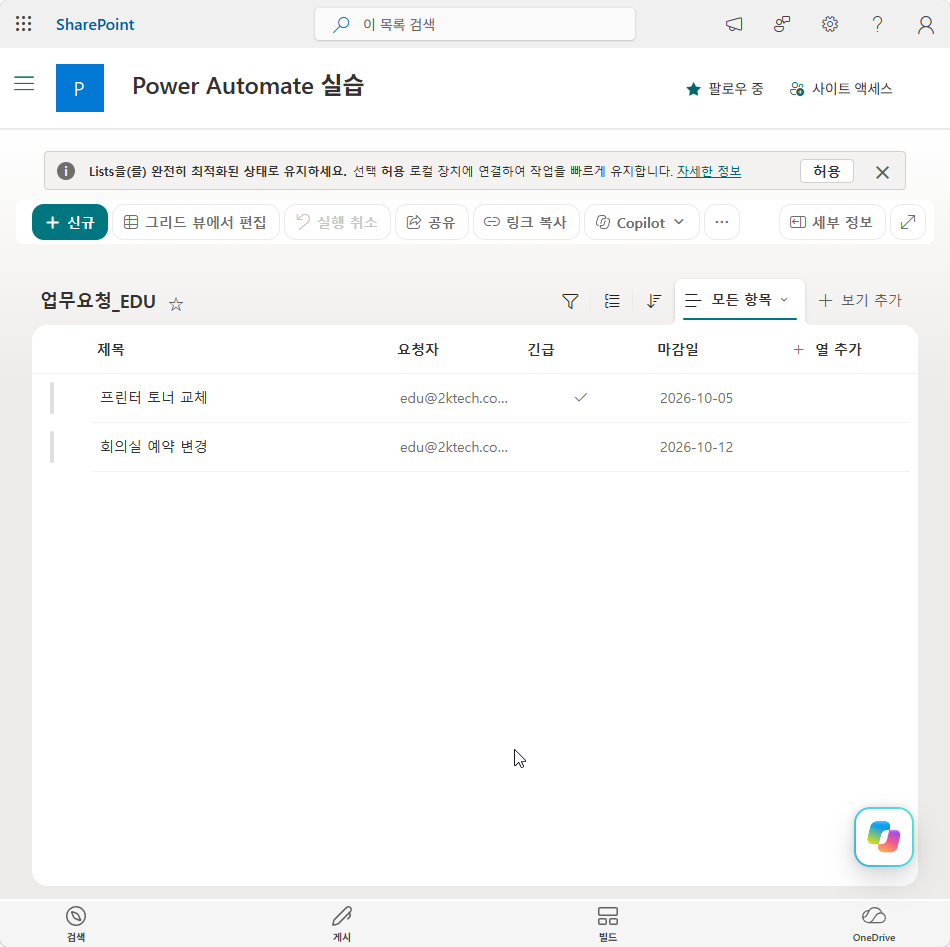The width and height of the screenshot is (950, 947).
Task: Open the 회의실 예약 변경 item
Action: click(x=154, y=447)
